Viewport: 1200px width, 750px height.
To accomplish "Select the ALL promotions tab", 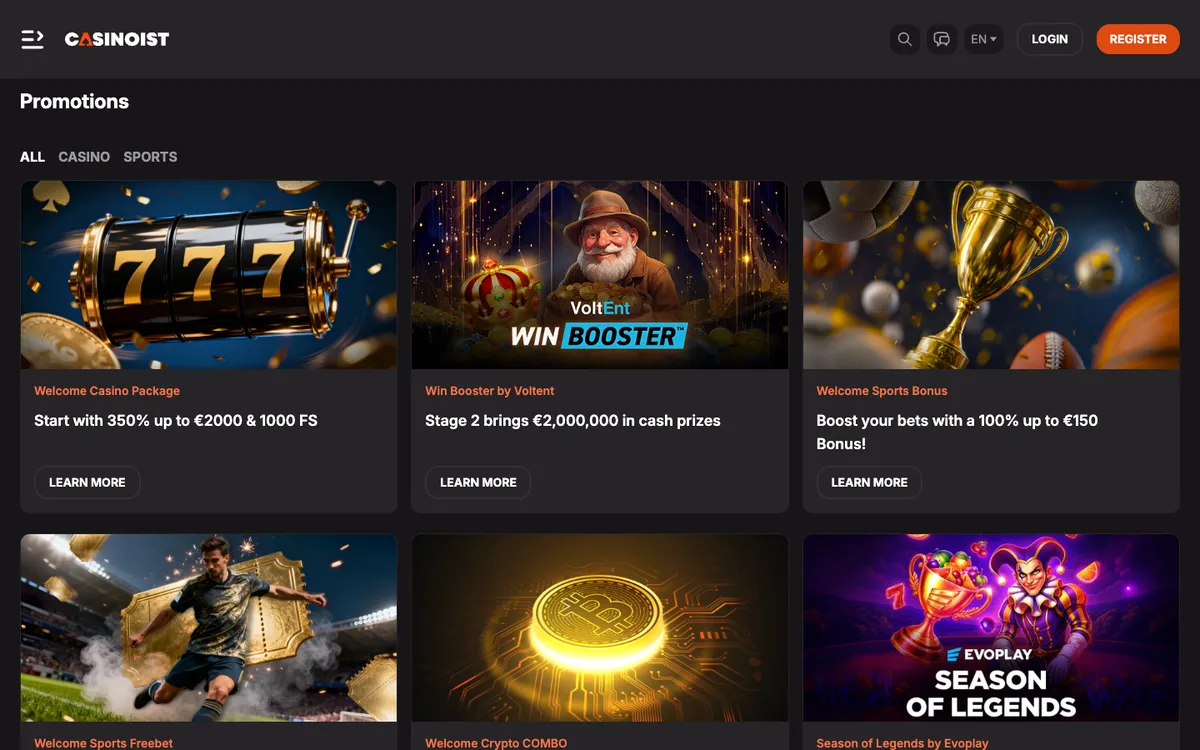I will [33, 157].
